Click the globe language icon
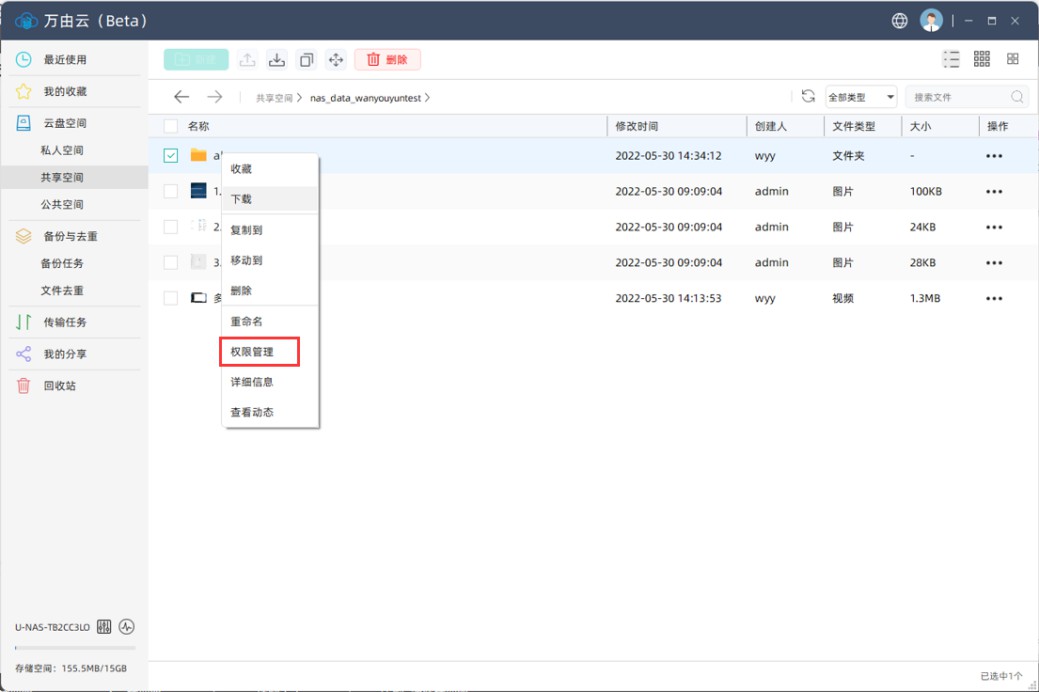Image resolution: width=1039 pixels, height=692 pixels. tap(900, 21)
